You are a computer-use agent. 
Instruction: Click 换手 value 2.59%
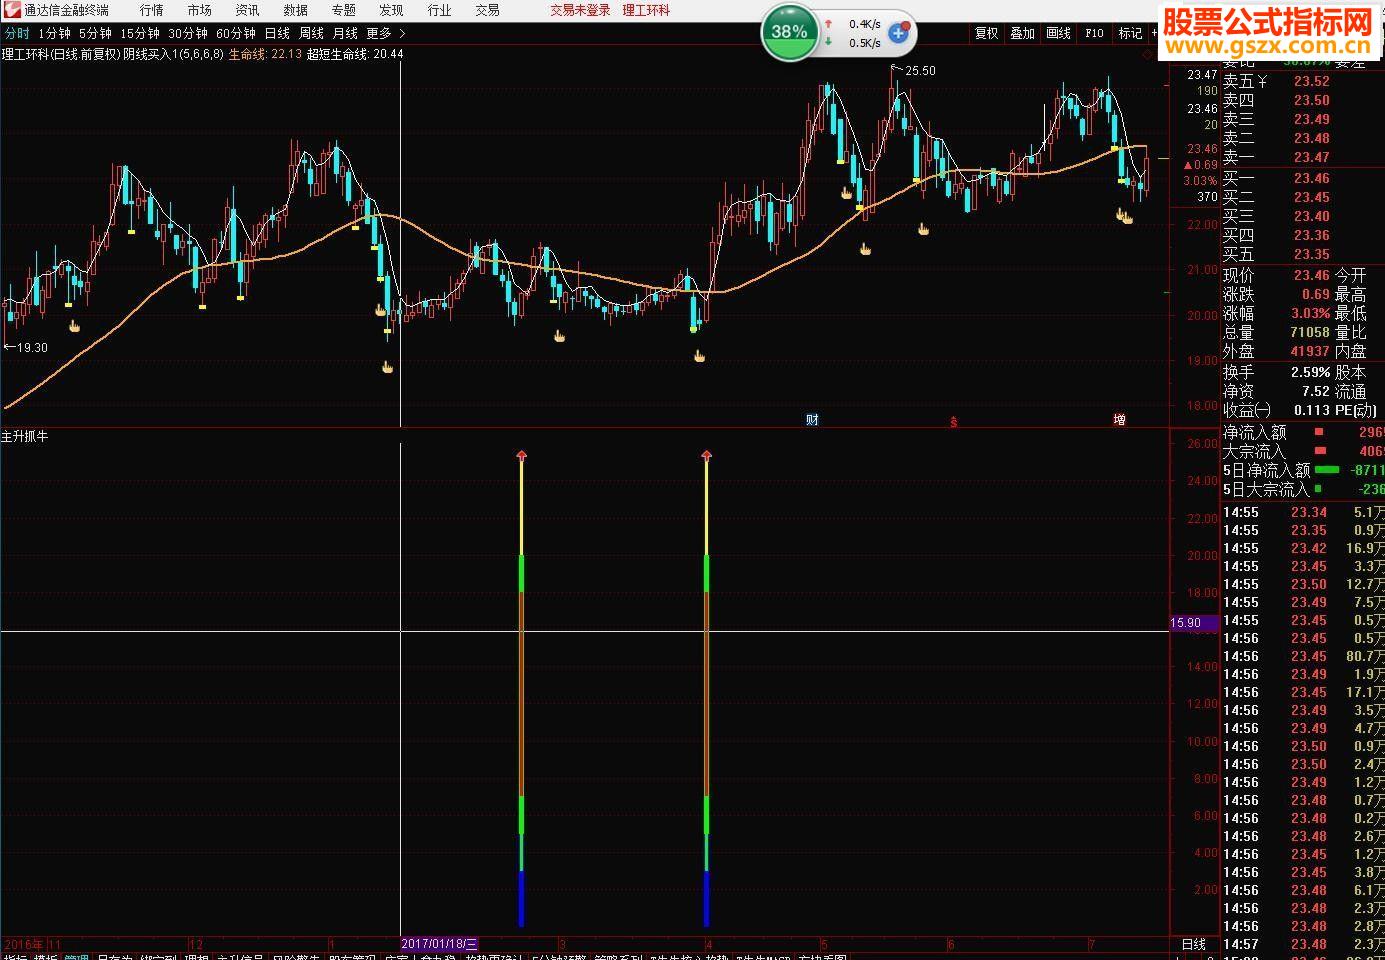coord(1310,372)
